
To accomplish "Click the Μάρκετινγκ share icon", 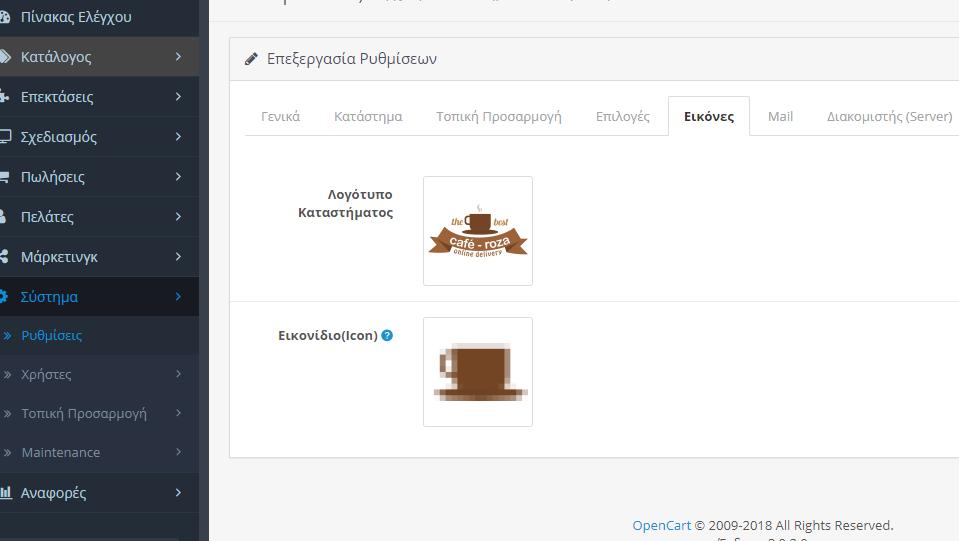I will point(4,257).
